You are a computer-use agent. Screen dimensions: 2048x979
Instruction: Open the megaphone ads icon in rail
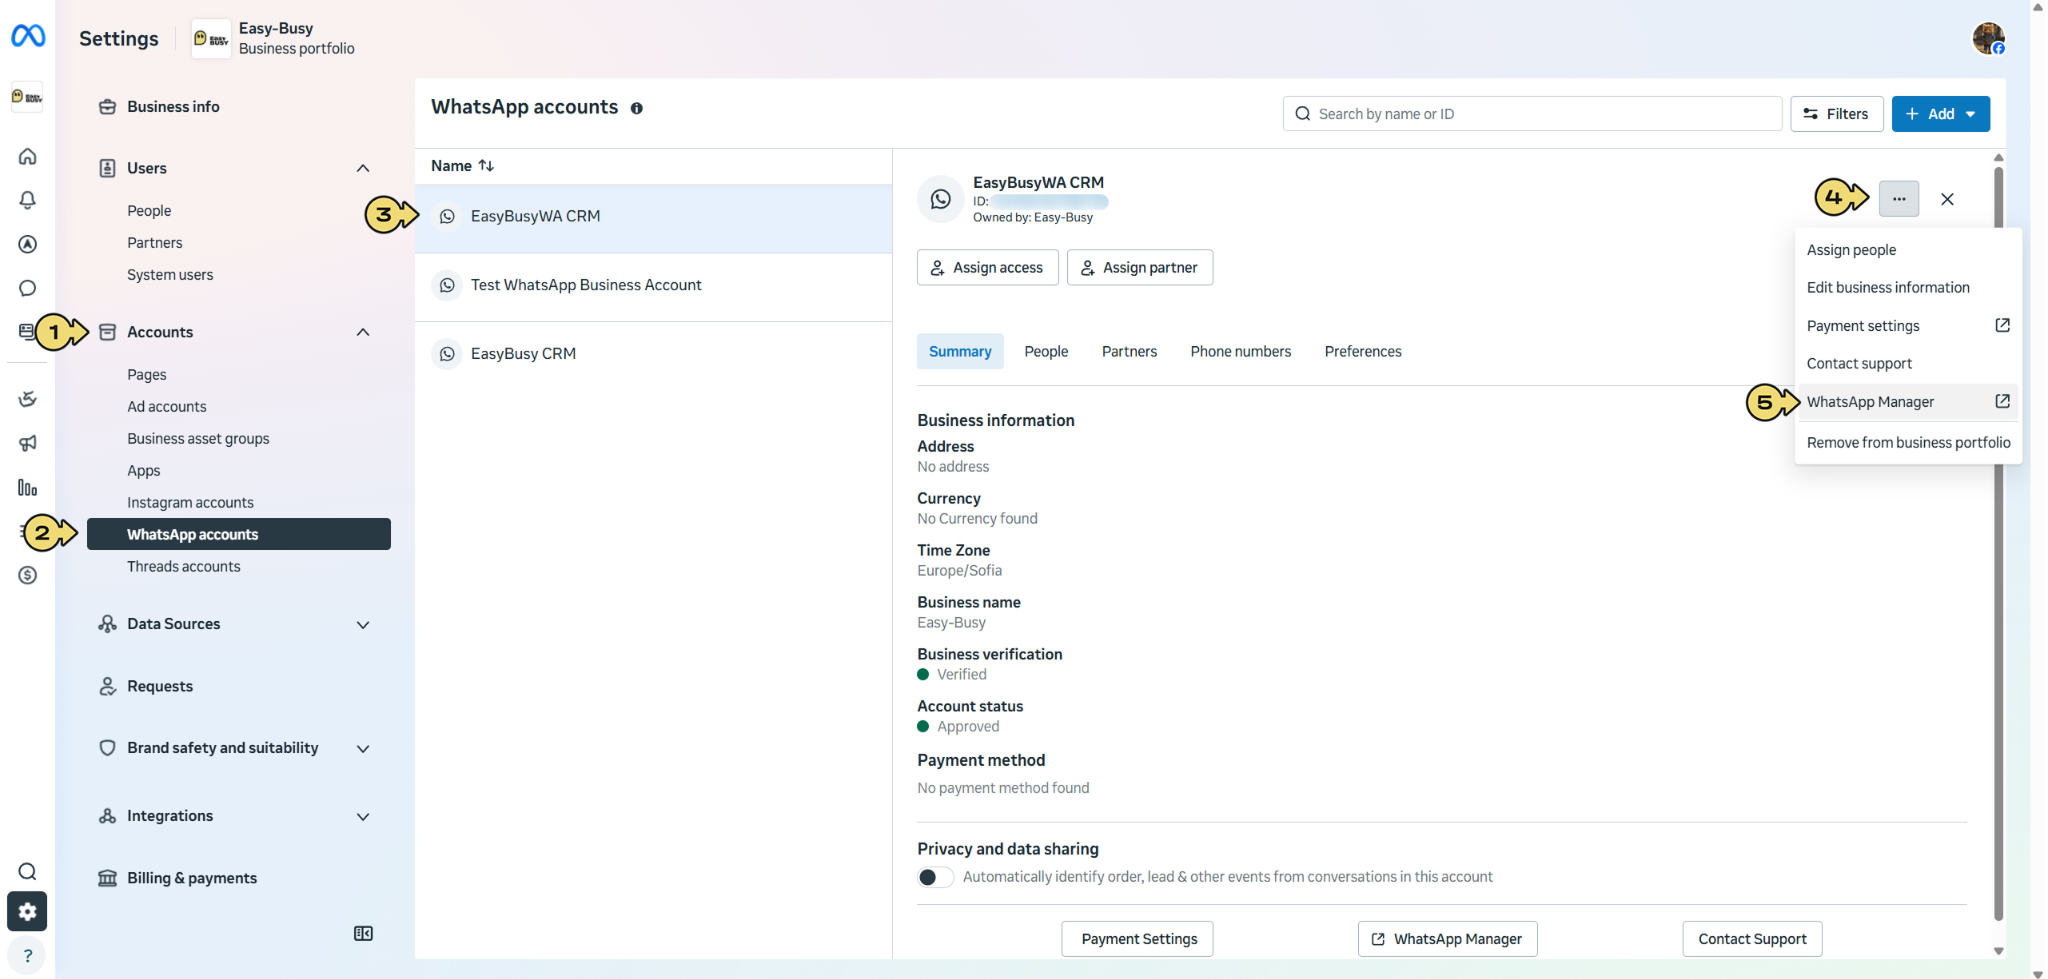[x=28, y=443]
